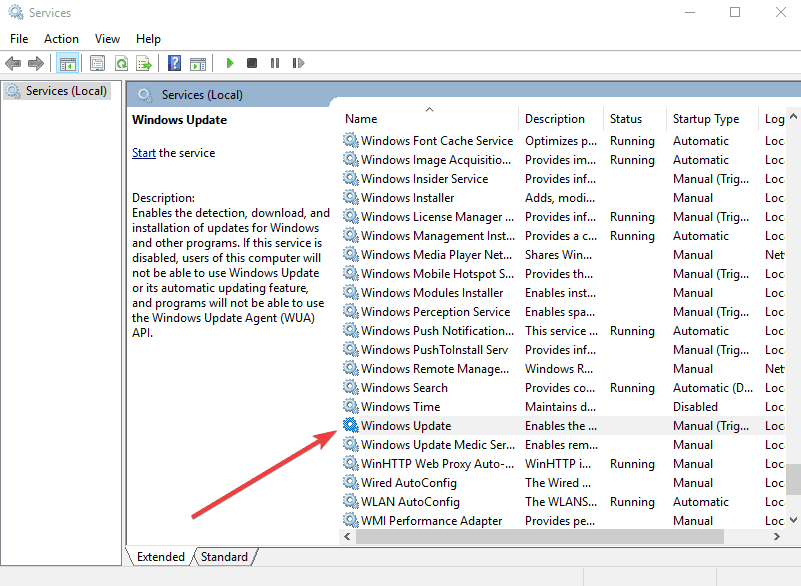Click Running status of Windows Search
This screenshot has height=586, width=801.
click(x=632, y=388)
